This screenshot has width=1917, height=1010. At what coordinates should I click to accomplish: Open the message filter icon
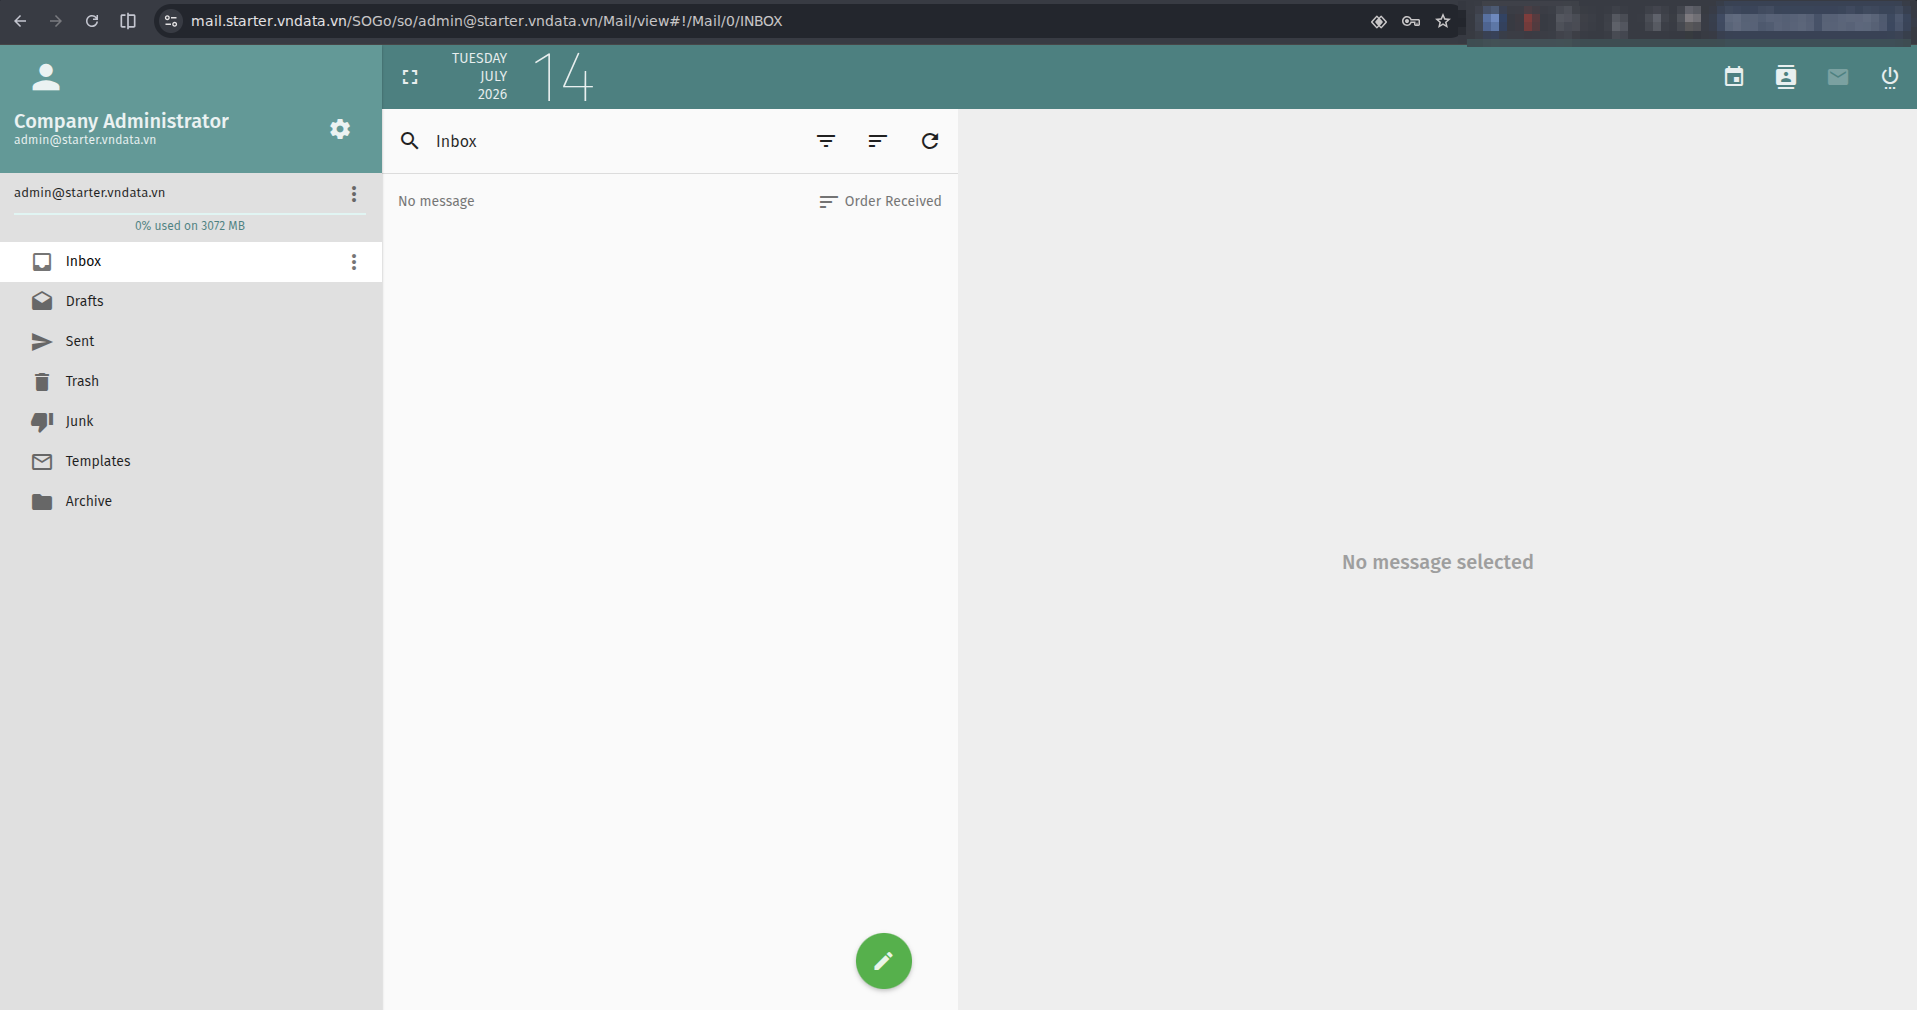pyautogui.click(x=826, y=141)
